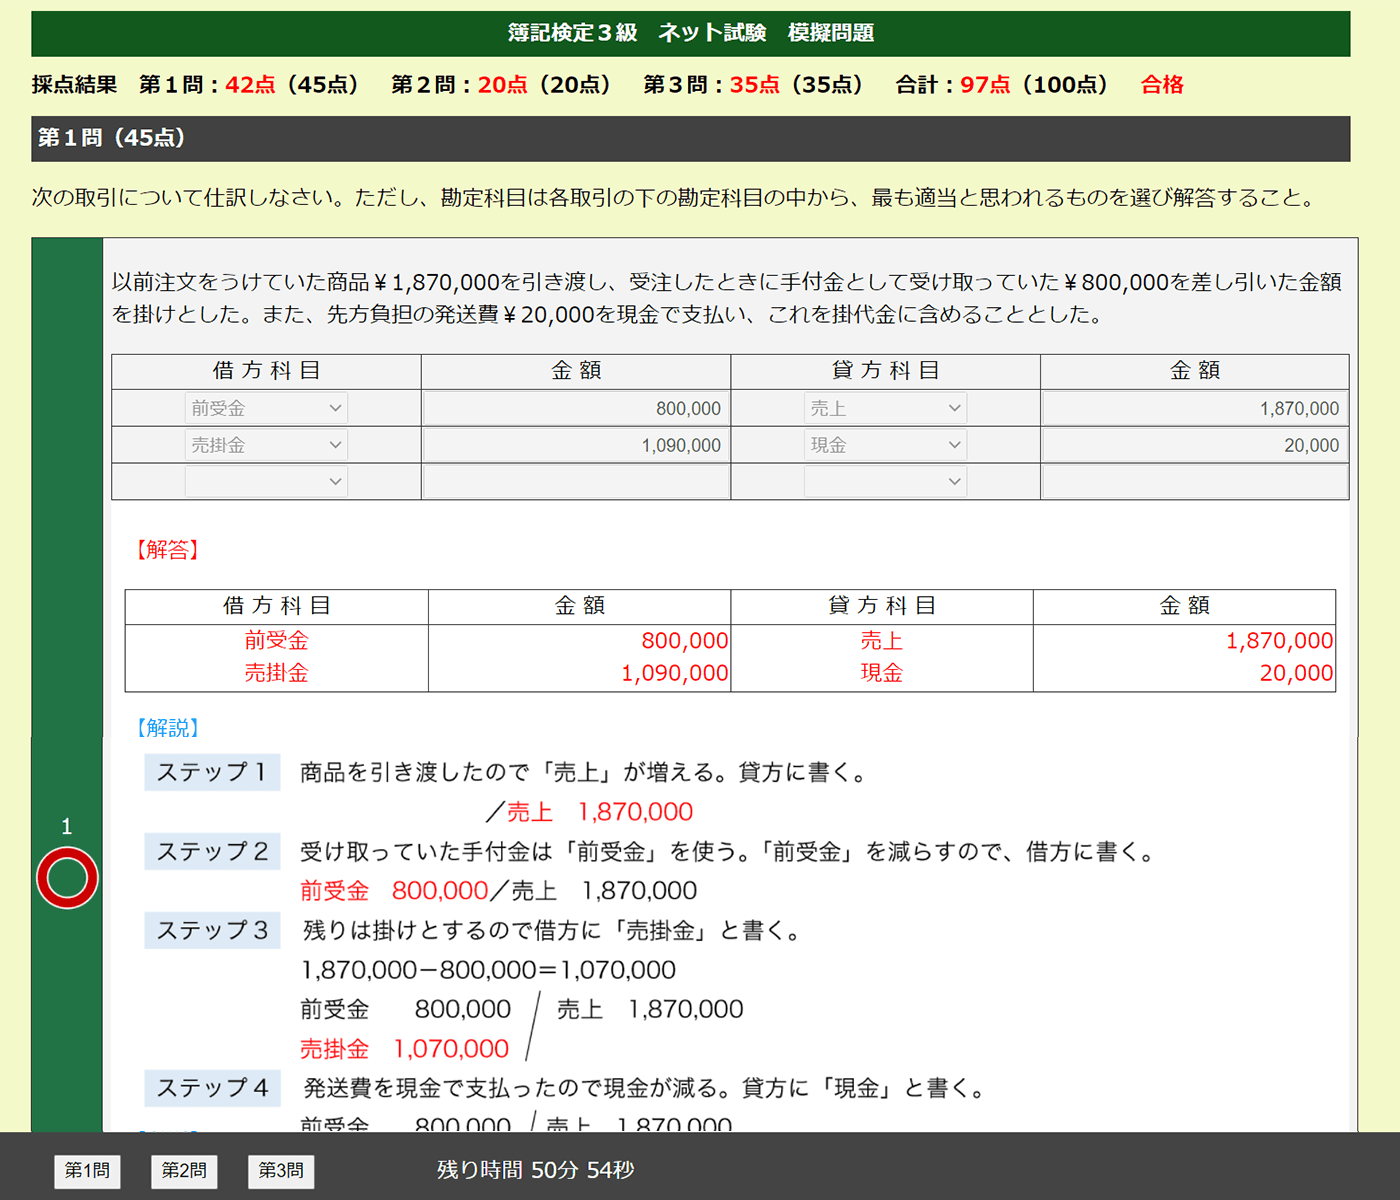Open the 現金 credit account dropdown
Viewport: 1400px width, 1200px height.
pyautogui.click(x=885, y=444)
